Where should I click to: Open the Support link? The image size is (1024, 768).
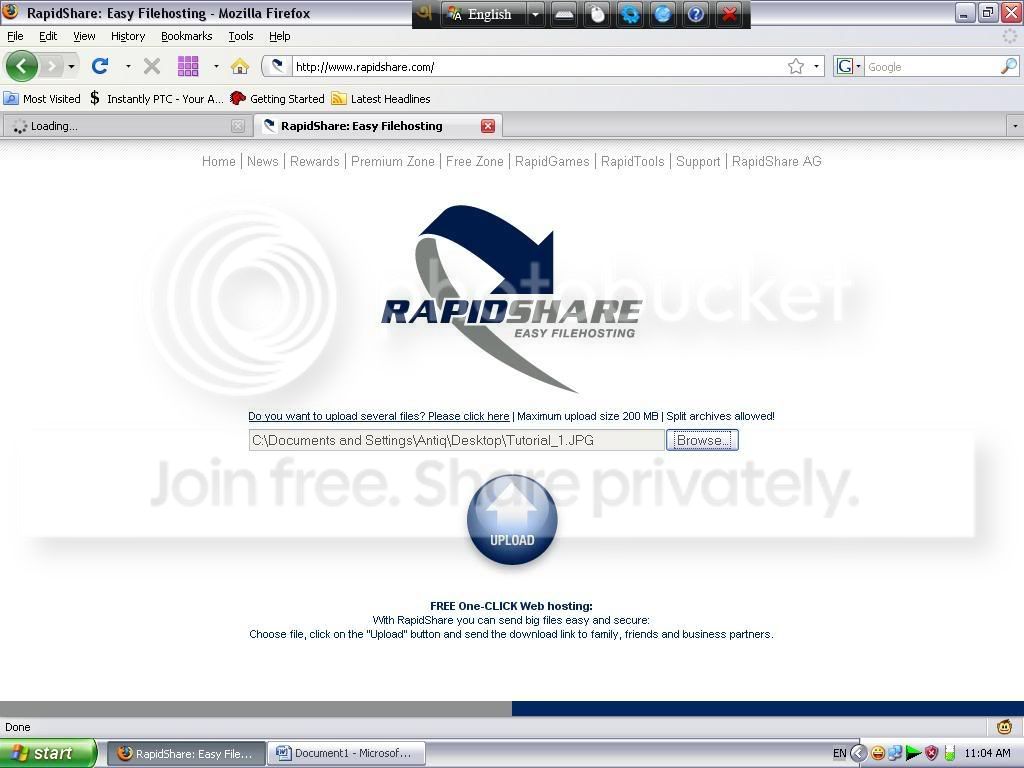point(698,161)
